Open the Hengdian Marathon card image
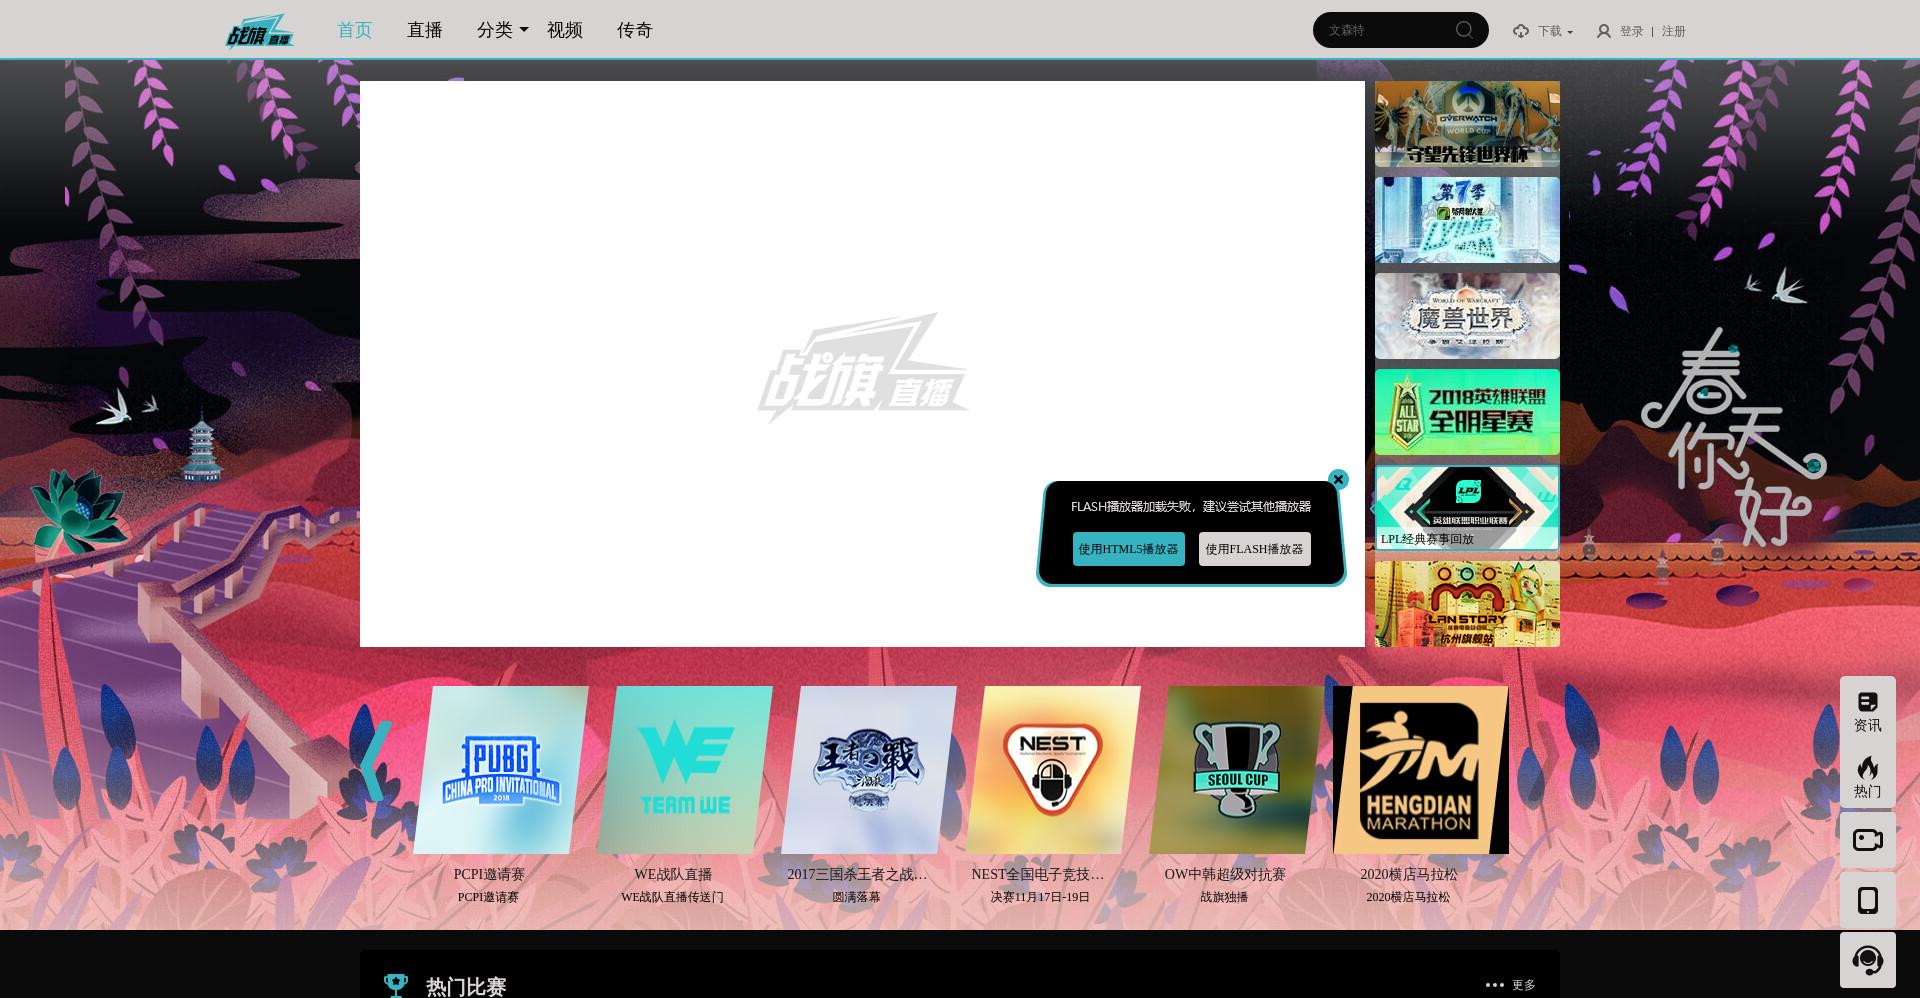 pyautogui.click(x=1421, y=770)
